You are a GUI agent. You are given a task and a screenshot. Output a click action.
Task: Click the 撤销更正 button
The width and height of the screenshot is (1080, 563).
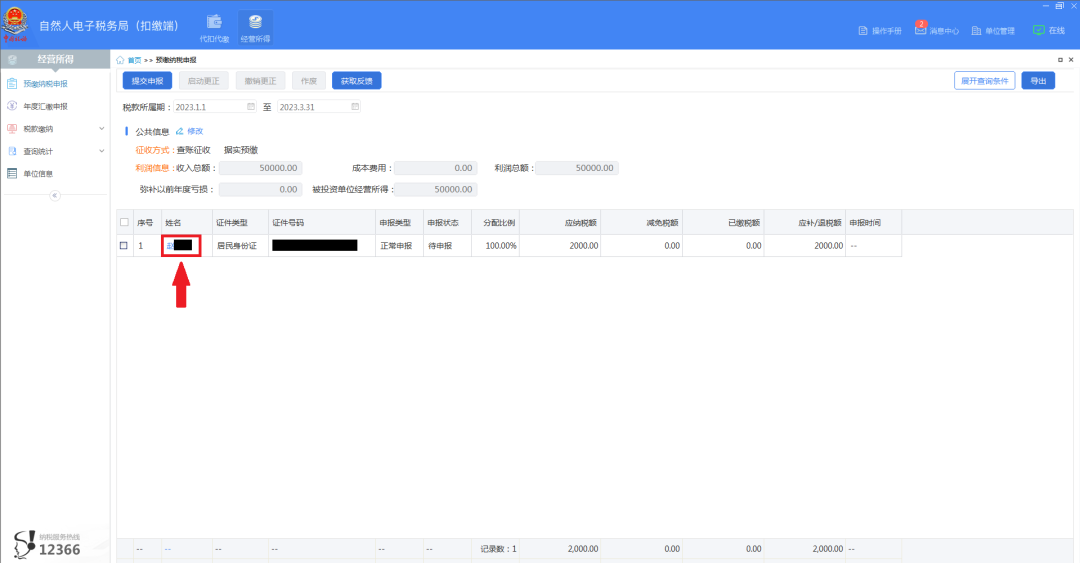(x=260, y=81)
